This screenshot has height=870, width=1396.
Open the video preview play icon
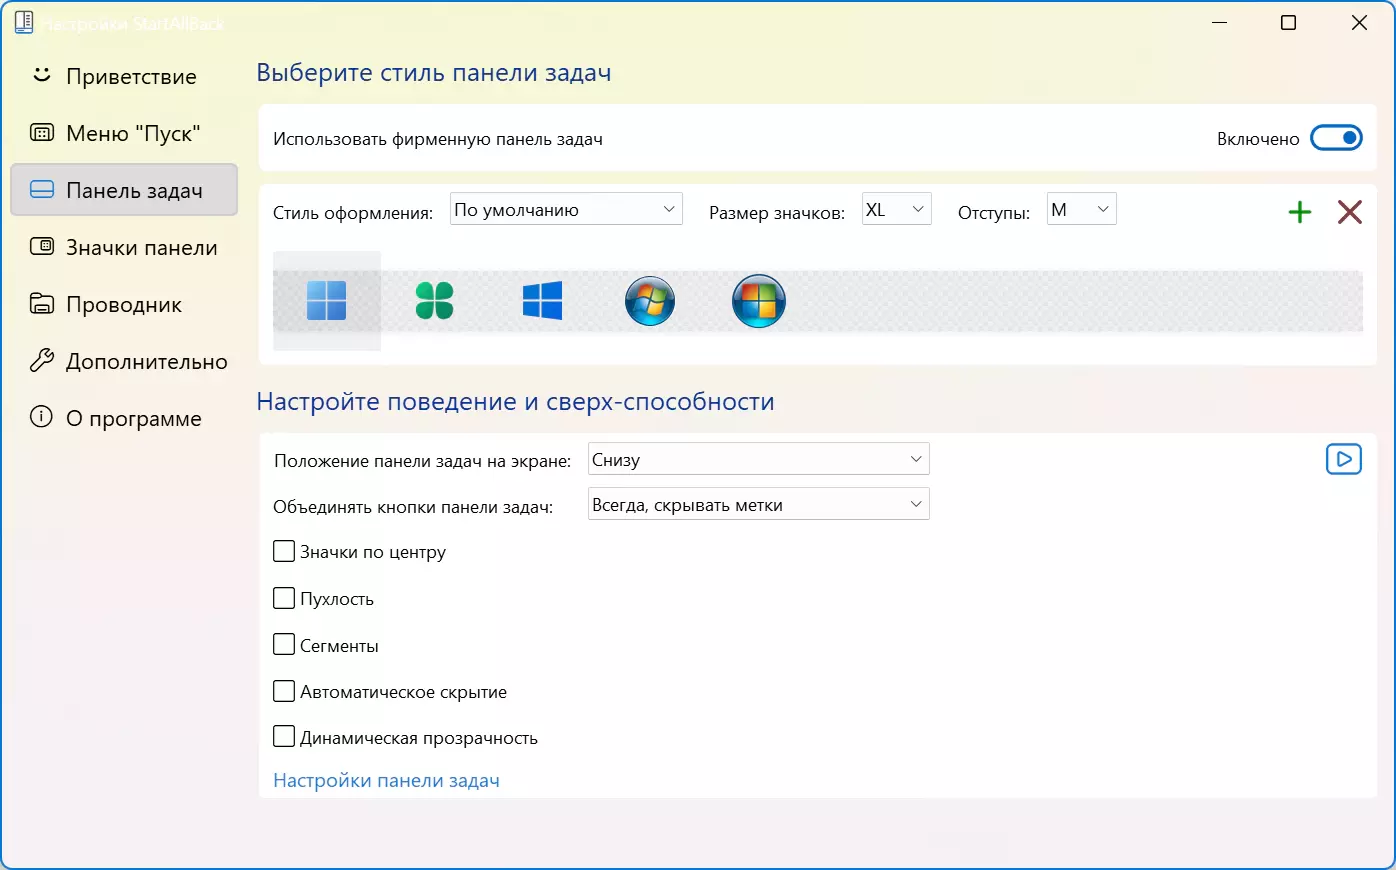(x=1344, y=459)
